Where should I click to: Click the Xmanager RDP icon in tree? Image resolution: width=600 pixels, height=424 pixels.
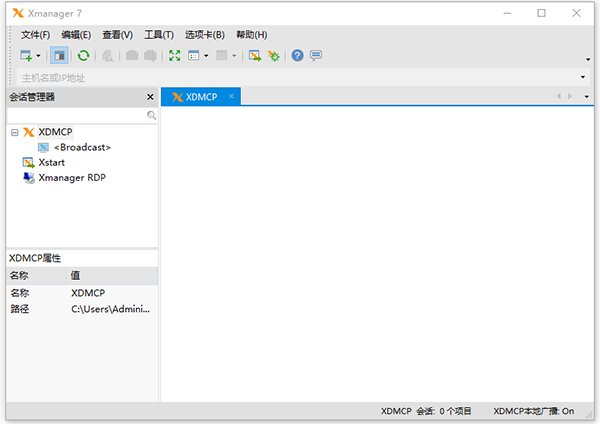click(x=29, y=178)
